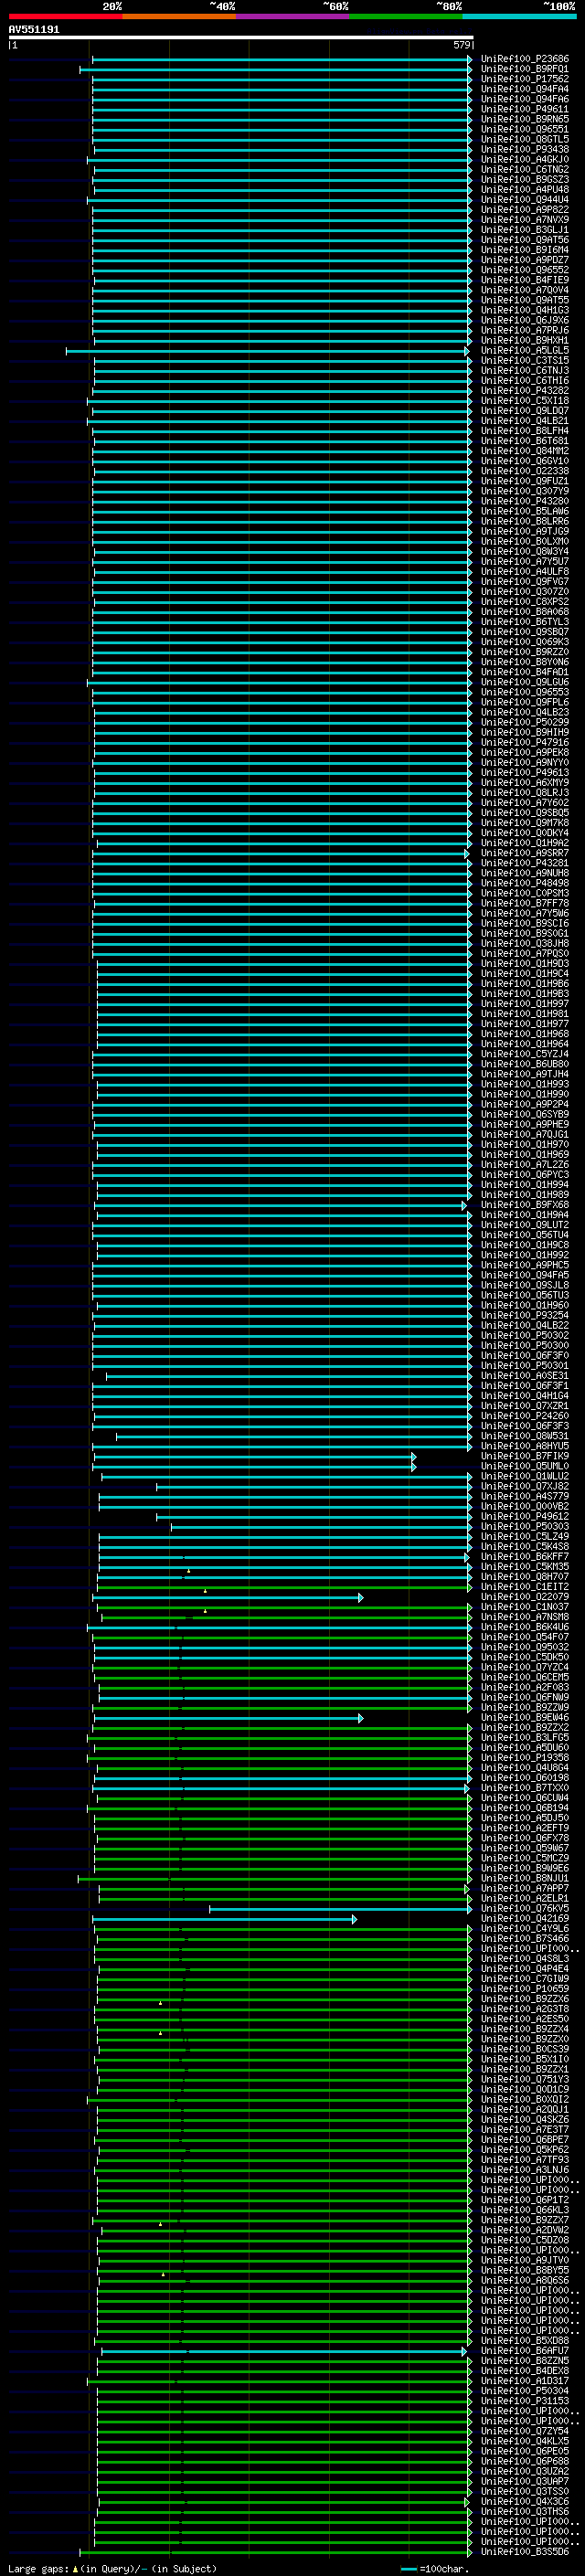The width and height of the screenshot is (585, 2576).
Task: Select hit label UniRef100_Q95032
Action: (x=524, y=1647)
